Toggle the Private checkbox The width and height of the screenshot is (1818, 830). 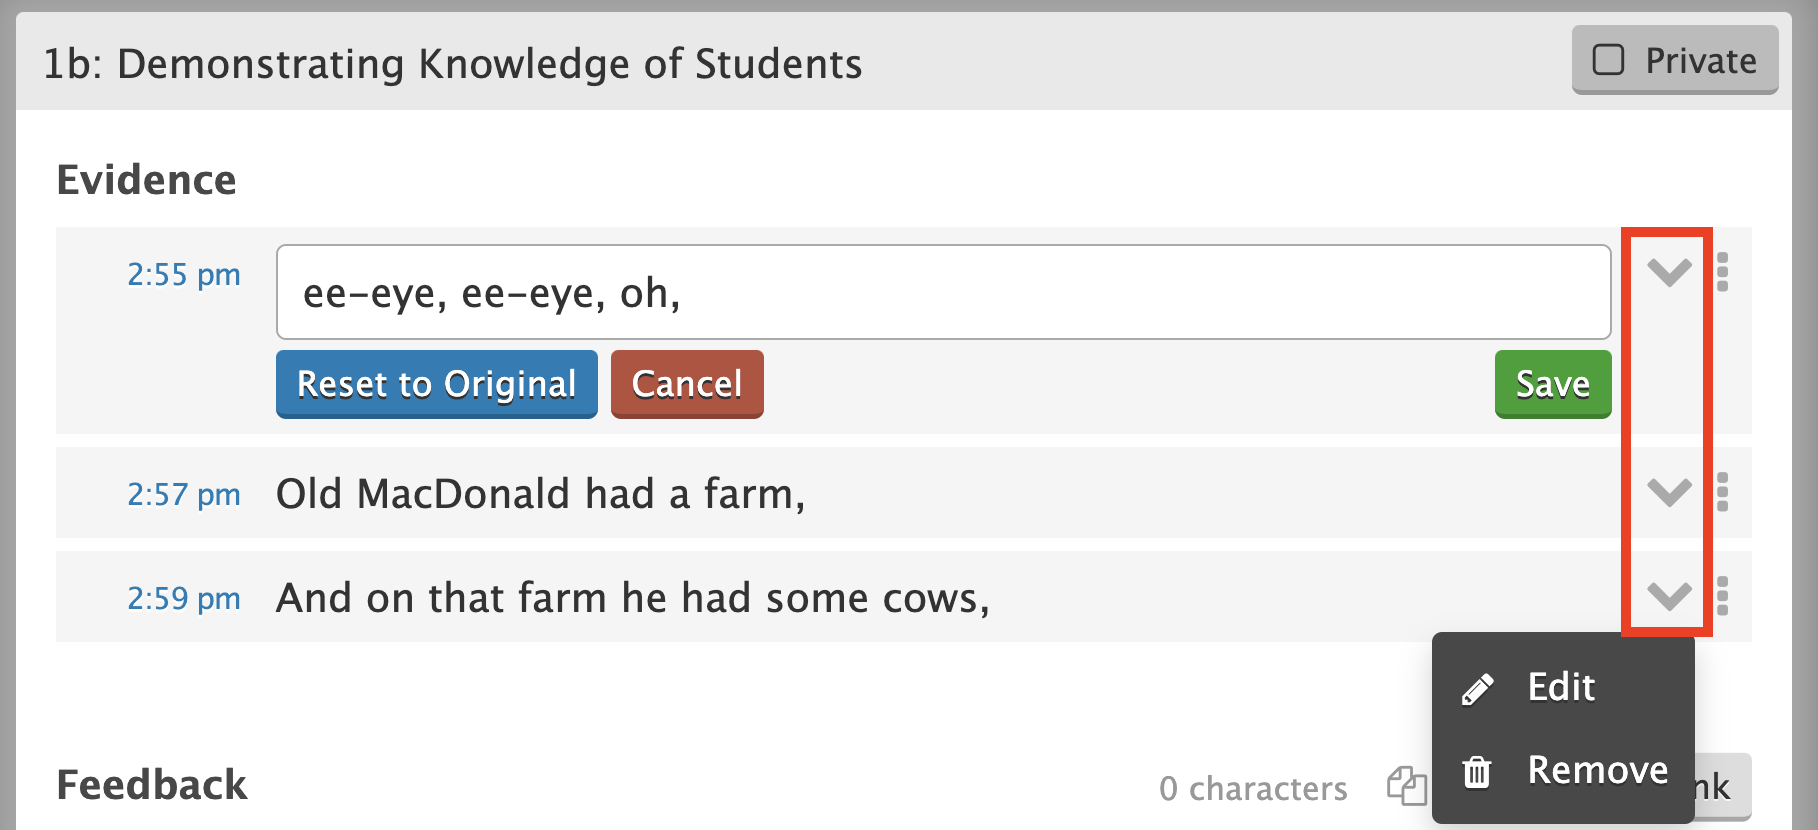(x=1608, y=60)
